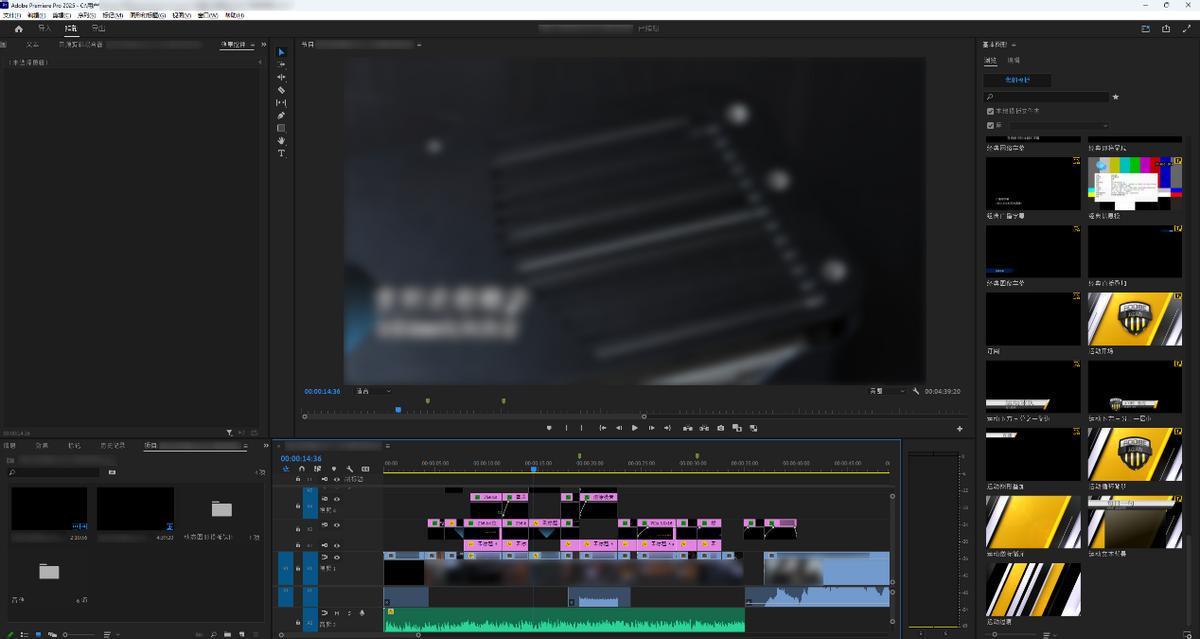Open the Home icon in the header
The image size is (1200, 639).
[18, 29]
